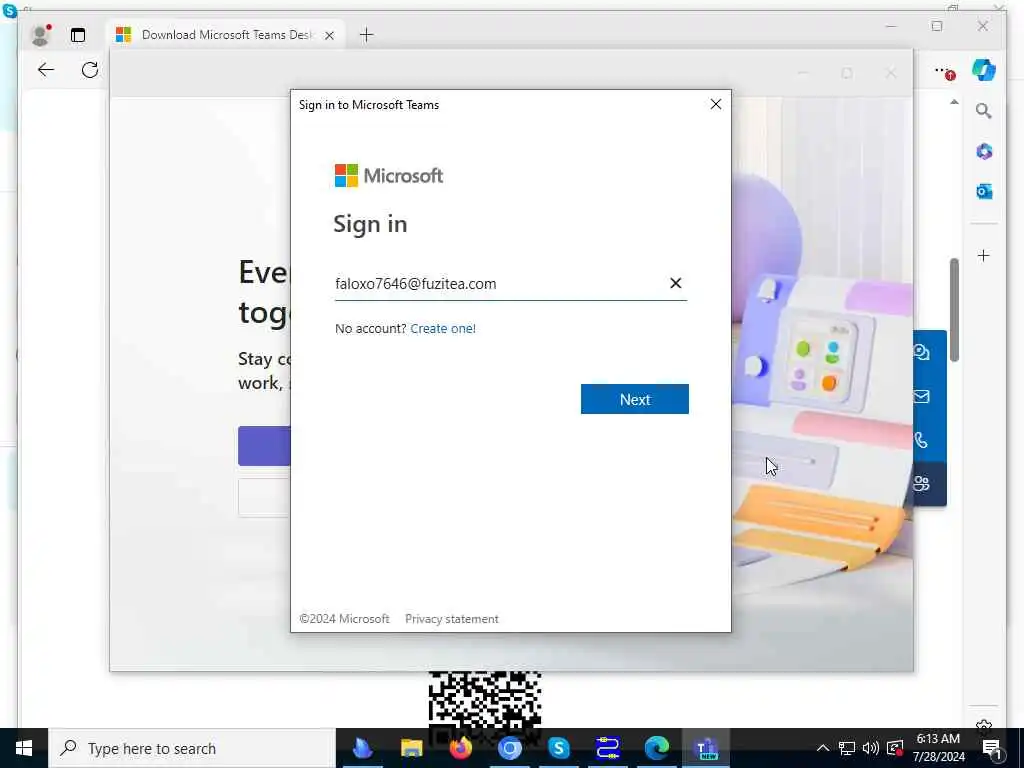Image resolution: width=1024 pixels, height=768 pixels.
Task: Click the scroll up arrow of the page
Action: (x=954, y=102)
